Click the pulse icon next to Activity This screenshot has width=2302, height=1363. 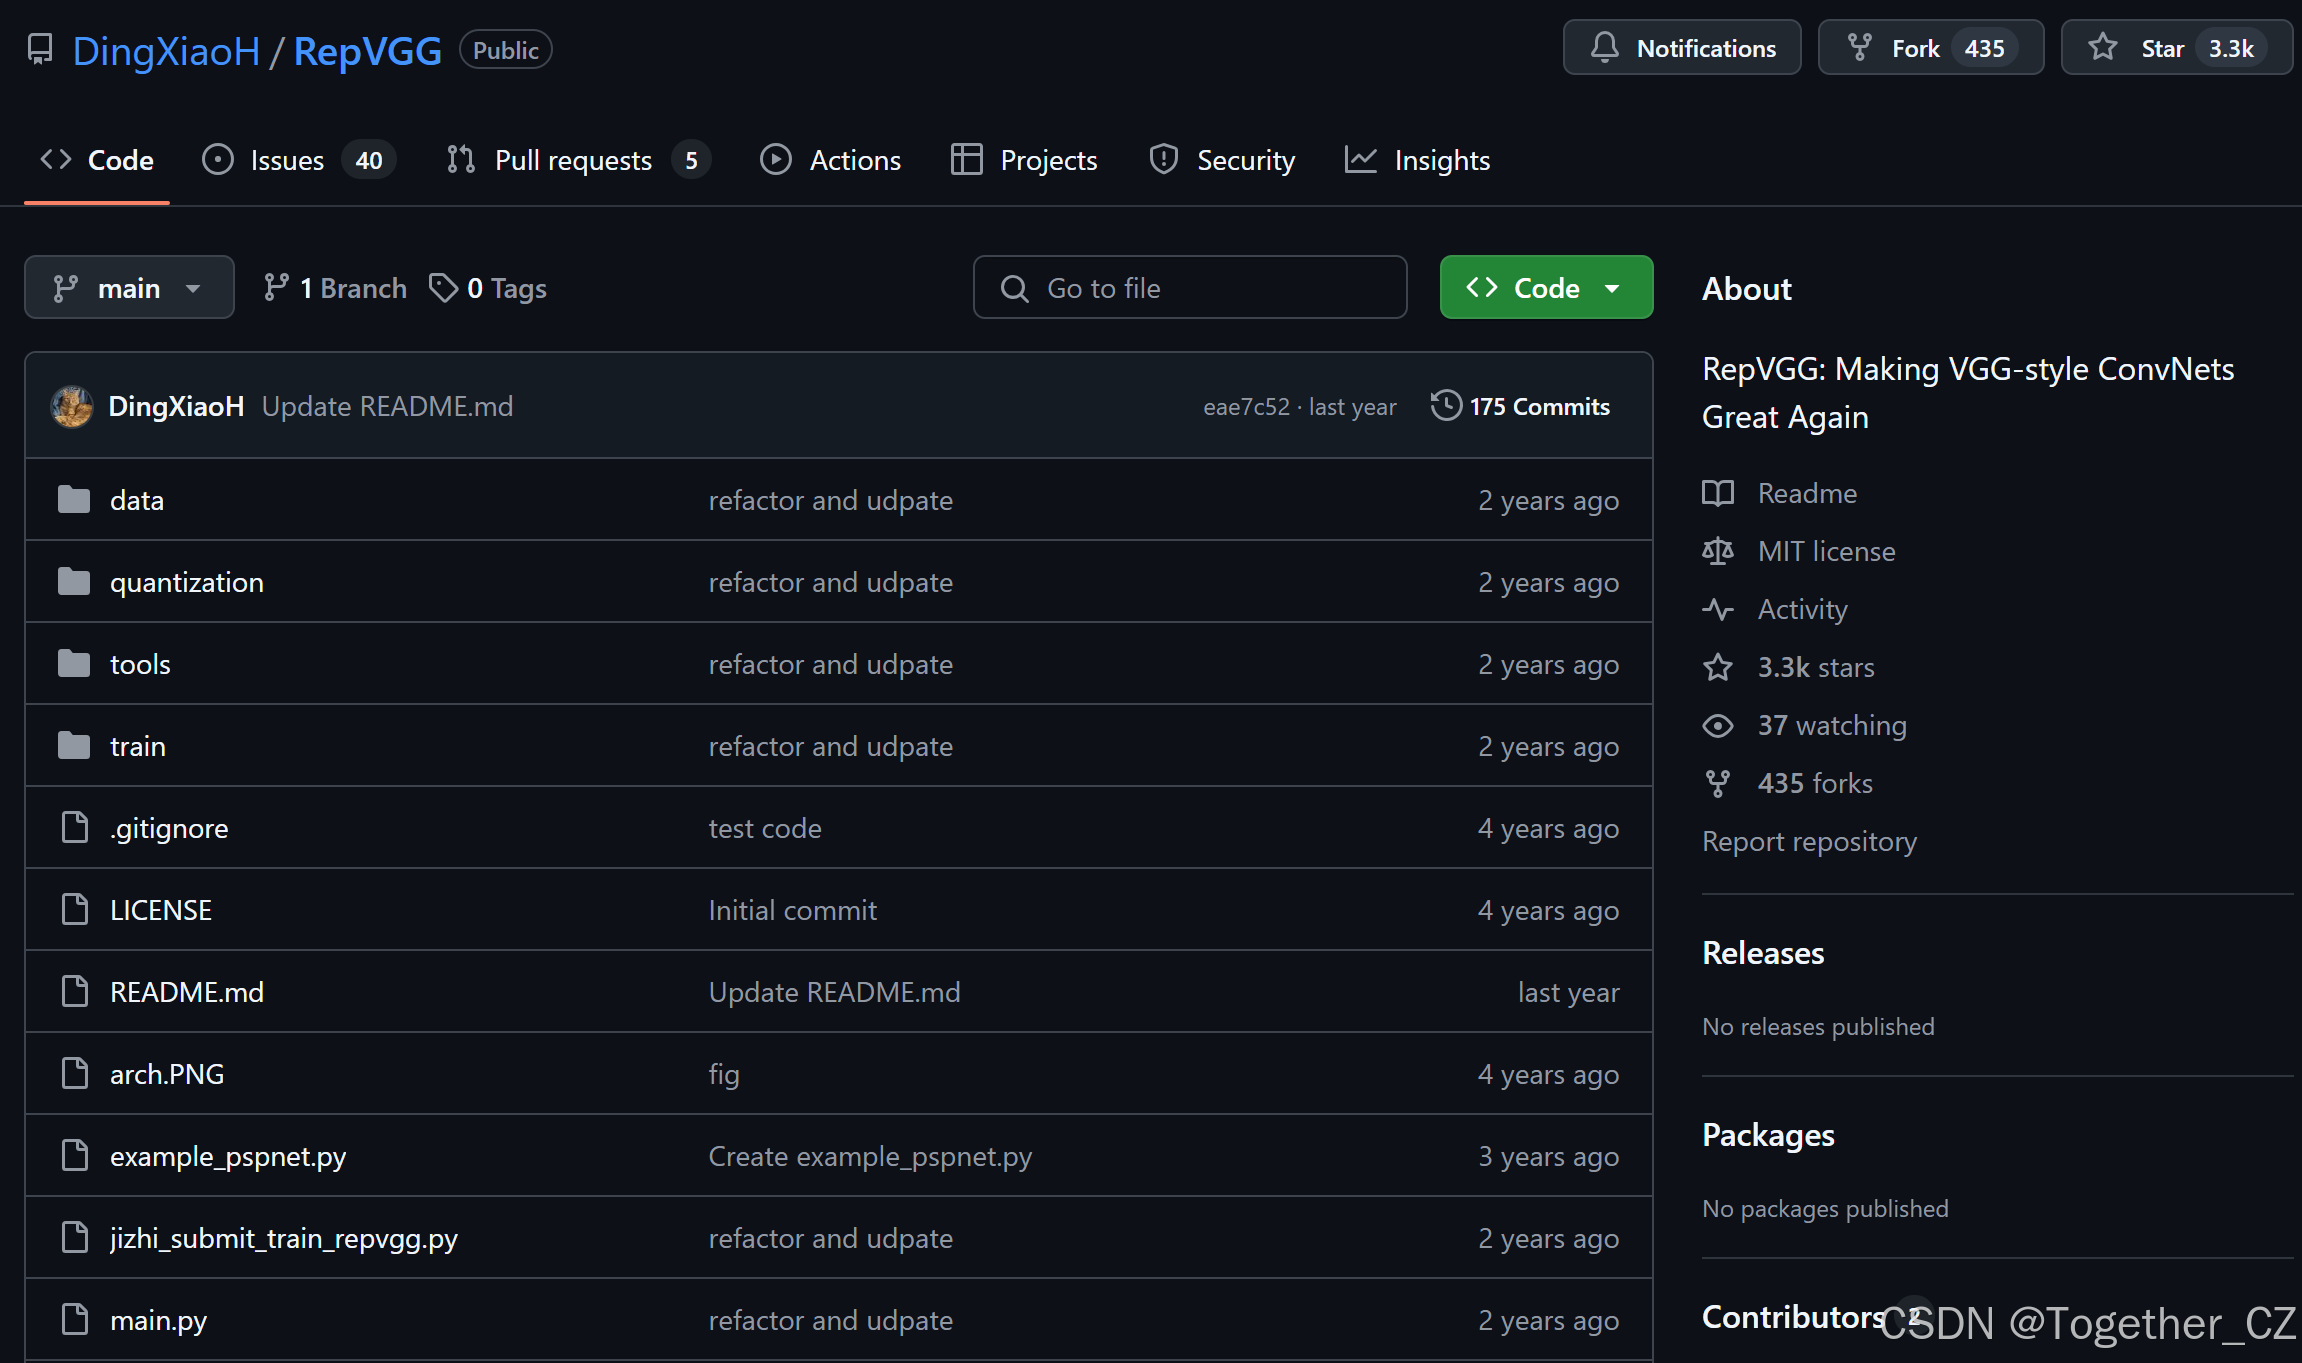point(1718,609)
